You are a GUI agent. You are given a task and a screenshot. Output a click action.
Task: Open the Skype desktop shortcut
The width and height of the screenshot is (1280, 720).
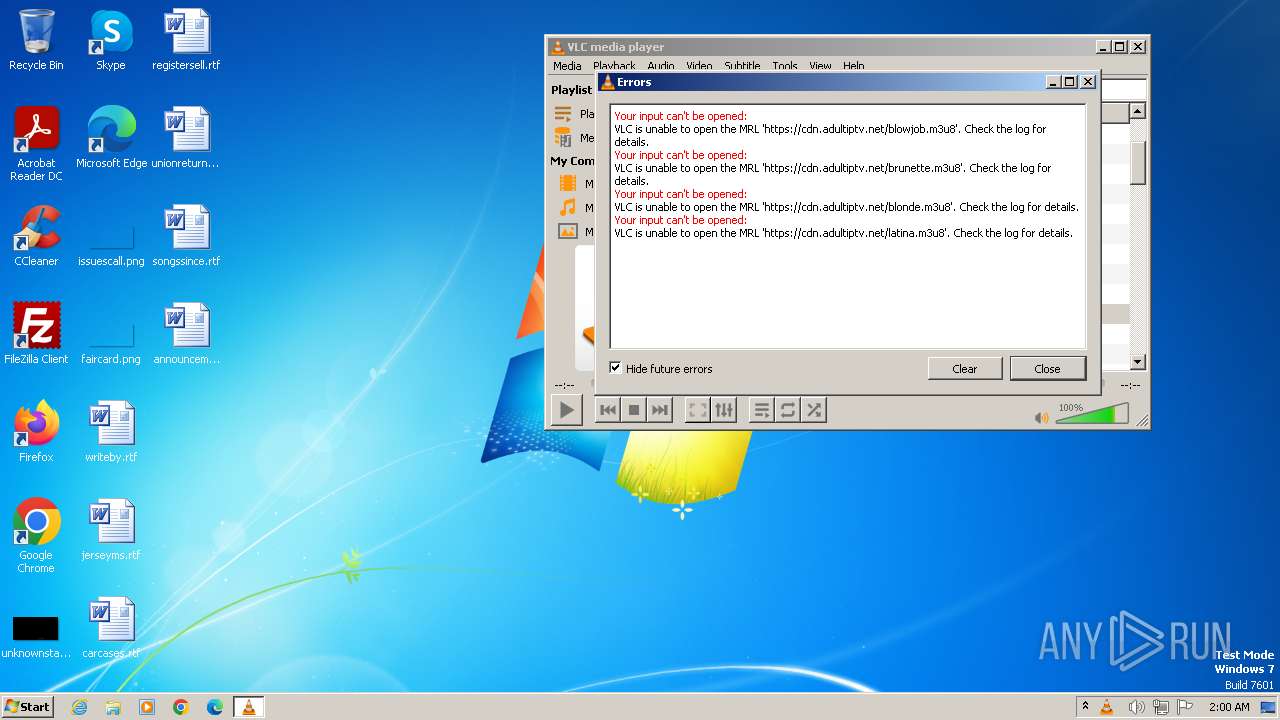pos(111,40)
